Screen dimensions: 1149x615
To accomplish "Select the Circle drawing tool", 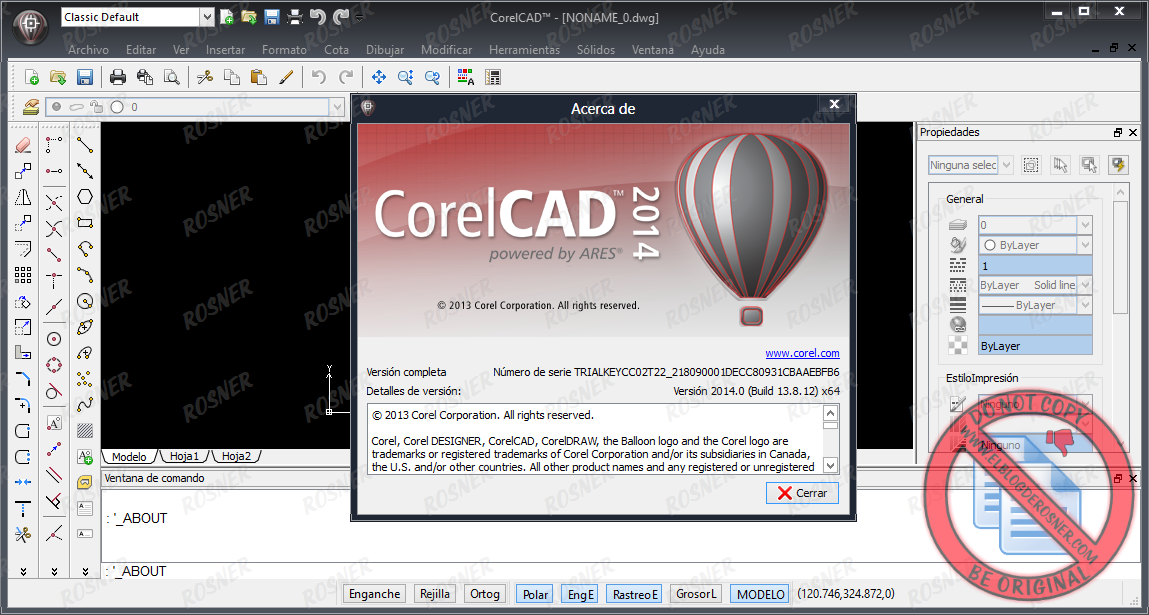I will click(x=85, y=301).
